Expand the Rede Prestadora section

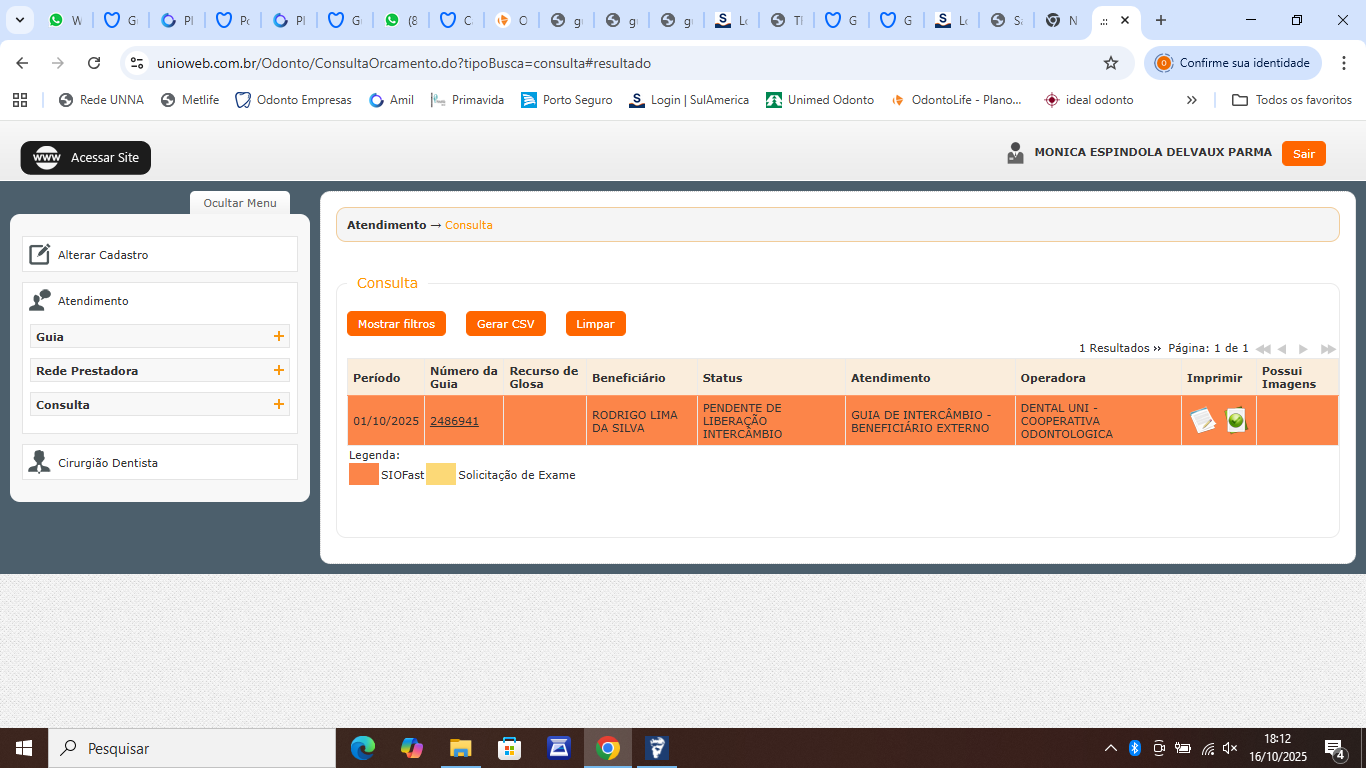pyautogui.click(x=279, y=371)
